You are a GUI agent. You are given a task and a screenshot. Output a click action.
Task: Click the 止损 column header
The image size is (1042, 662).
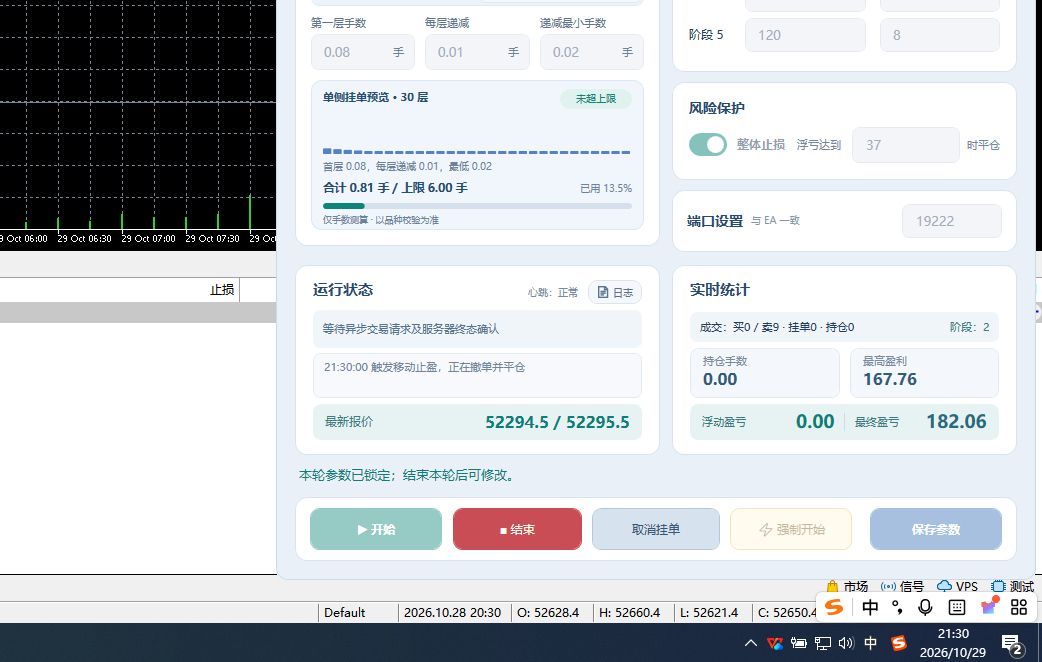(x=222, y=290)
